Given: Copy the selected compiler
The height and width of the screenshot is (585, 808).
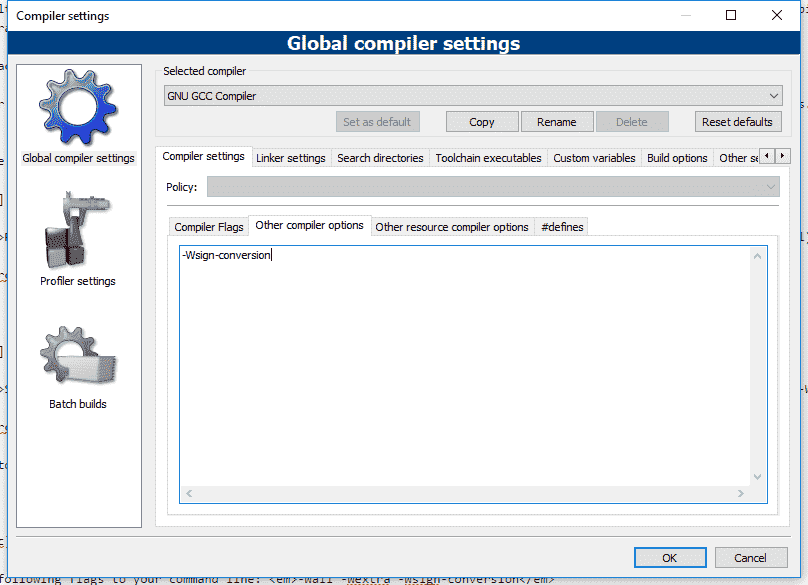Looking at the screenshot, I should click(x=482, y=122).
